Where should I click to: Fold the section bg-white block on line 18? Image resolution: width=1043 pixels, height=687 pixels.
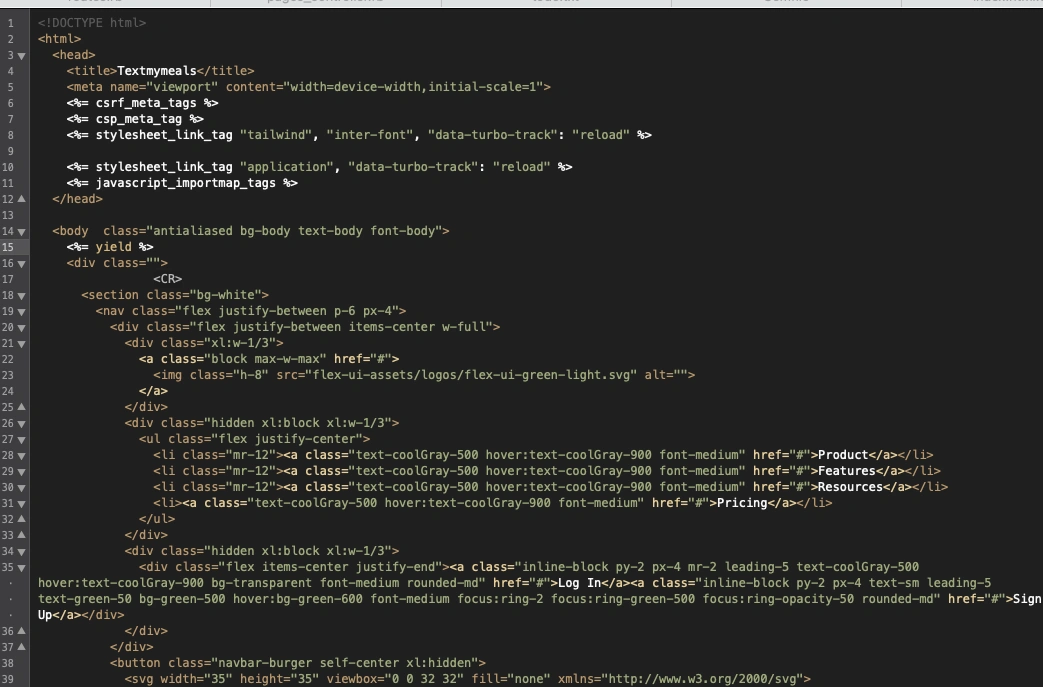point(22,295)
